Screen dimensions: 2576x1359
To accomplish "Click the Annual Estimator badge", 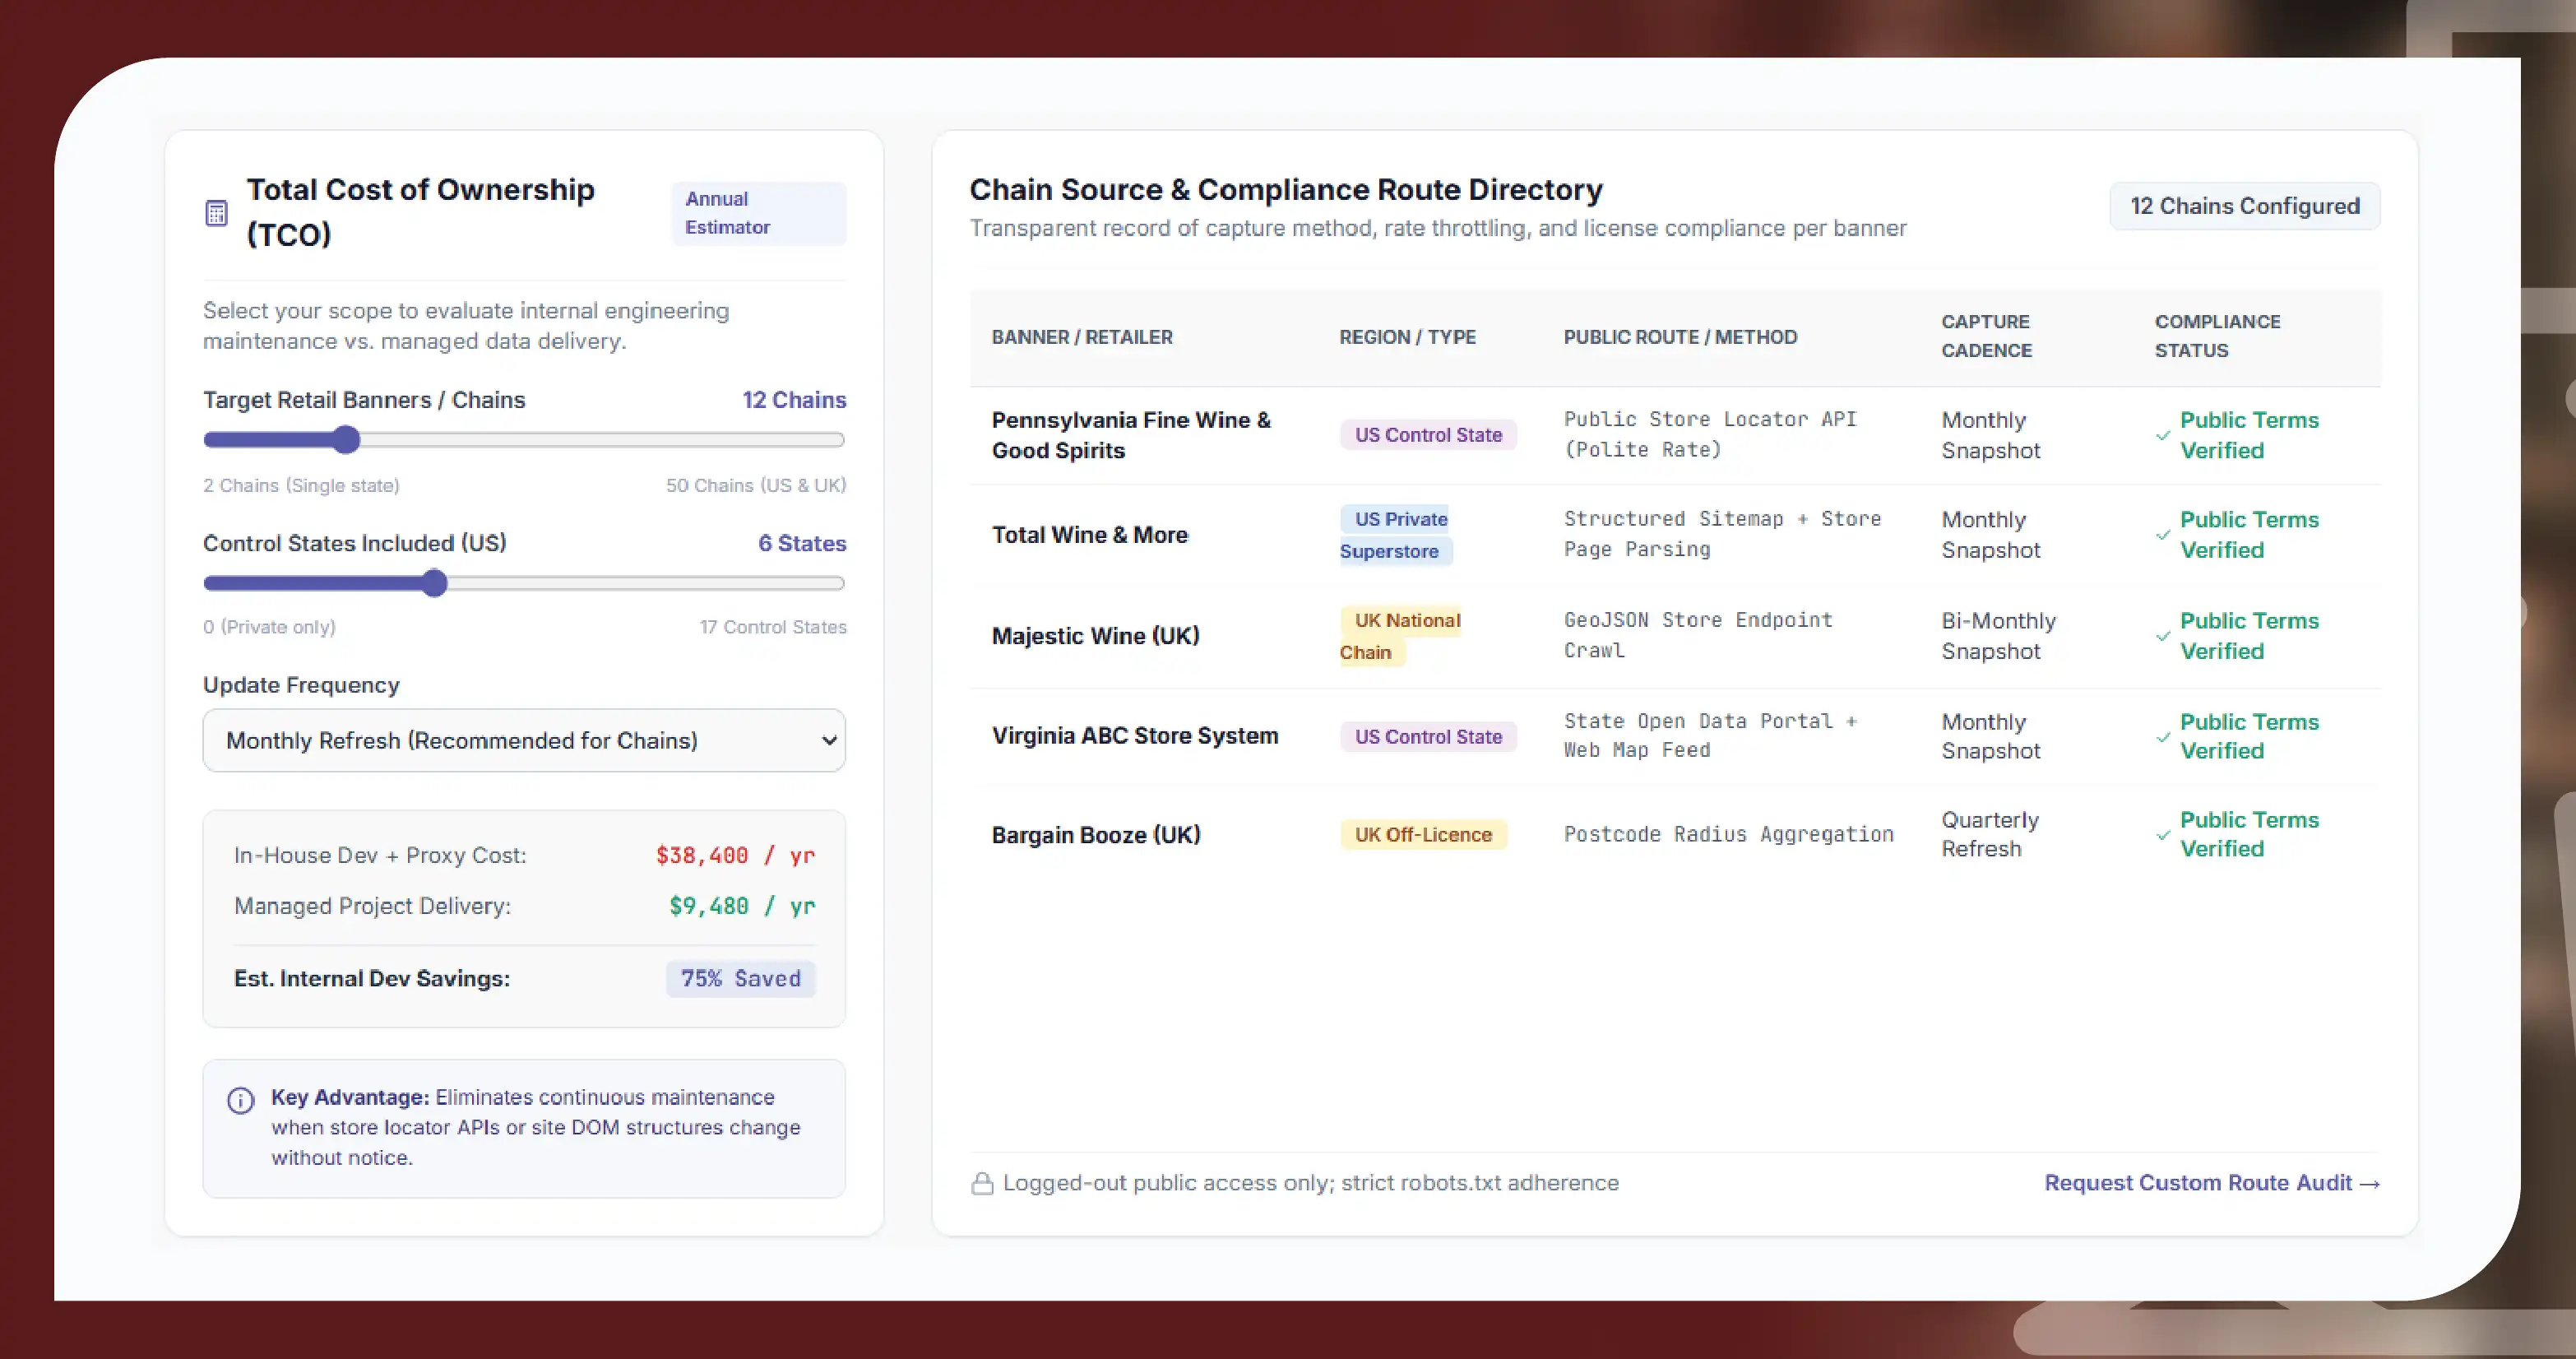I will point(758,213).
